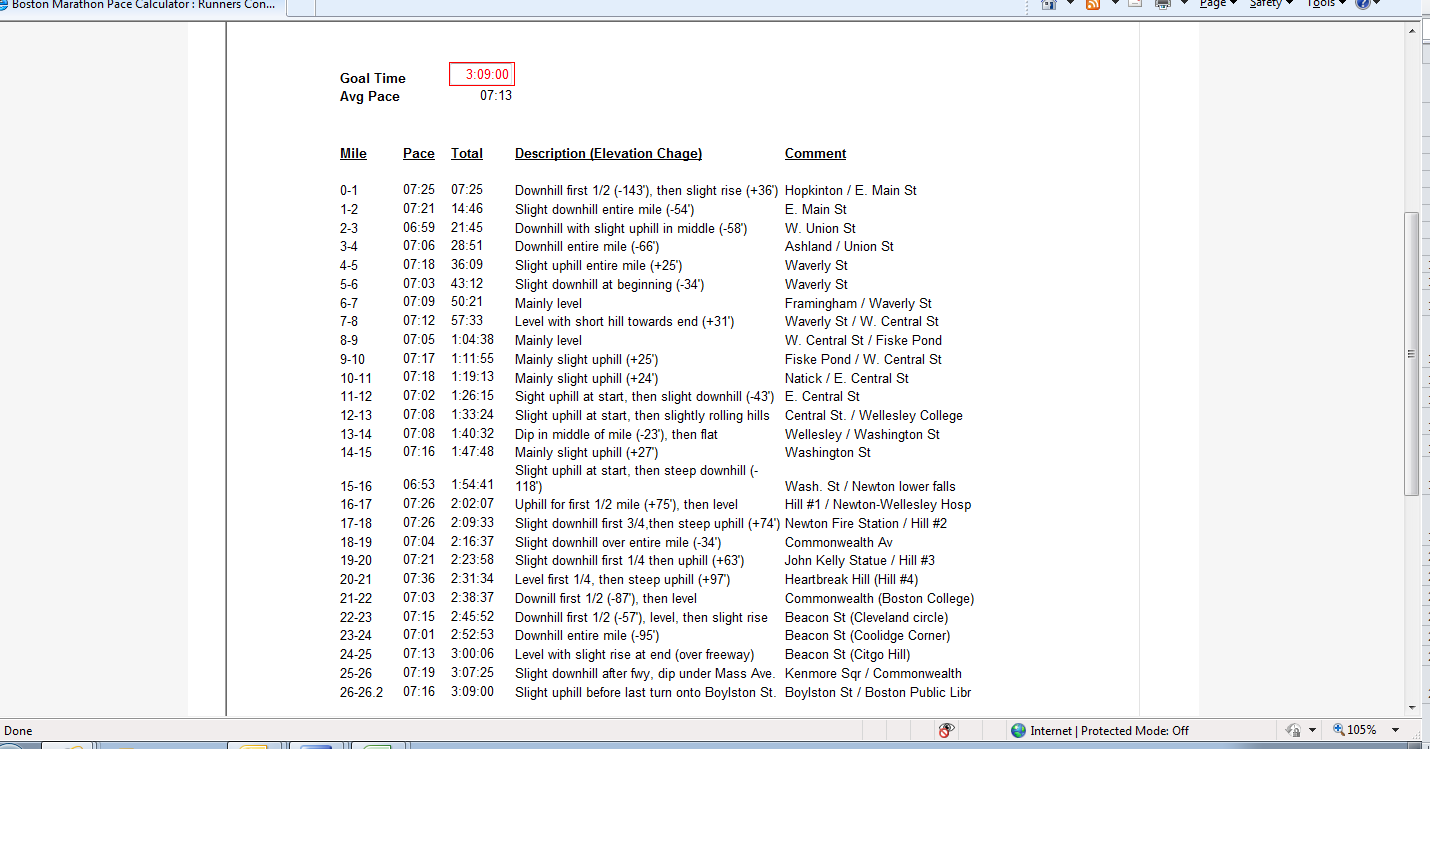The height and width of the screenshot is (868, 1448).
Task: Click 'Framingham / Waverly St' comment
Action: tap(858, 303)
